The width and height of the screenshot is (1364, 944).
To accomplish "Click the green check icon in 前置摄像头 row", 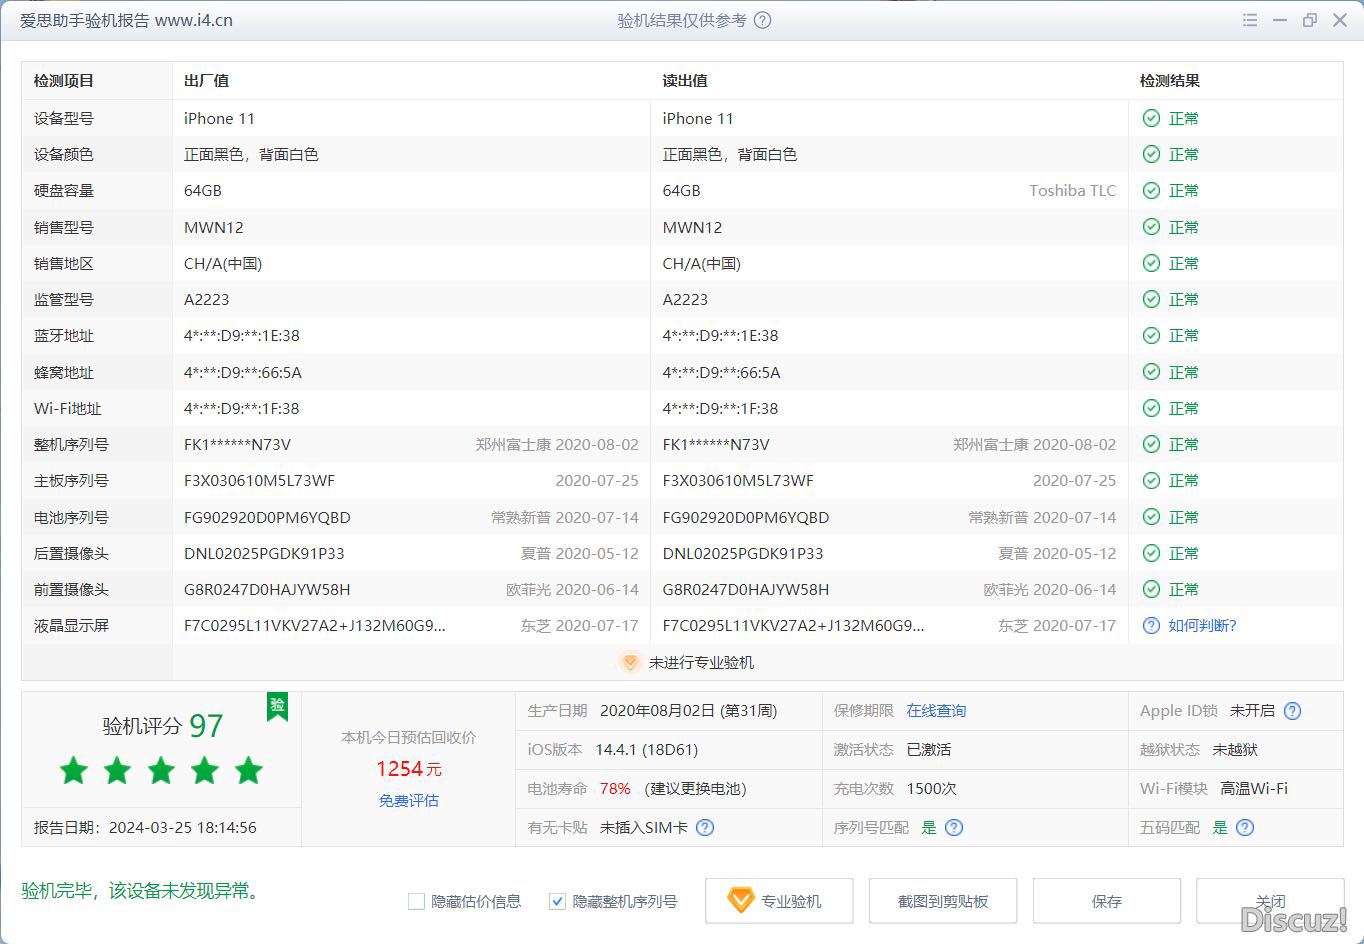I will [x=1151, y=589].
